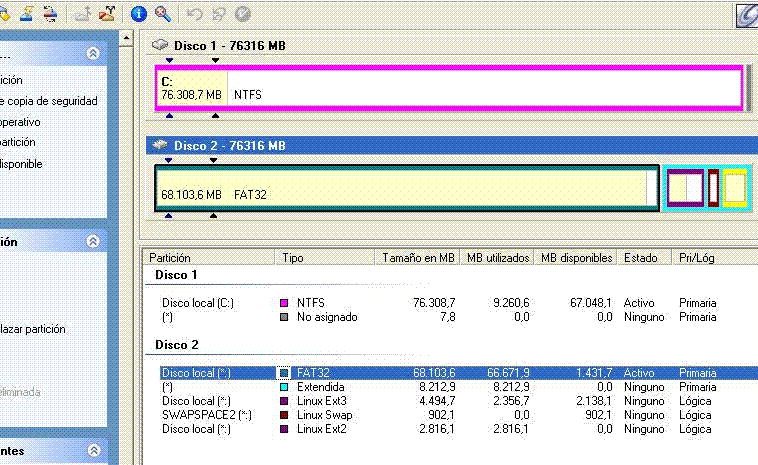Click the MB utilizados column header
This screenshot has width=758, height=465.
(x=497, y=258)
